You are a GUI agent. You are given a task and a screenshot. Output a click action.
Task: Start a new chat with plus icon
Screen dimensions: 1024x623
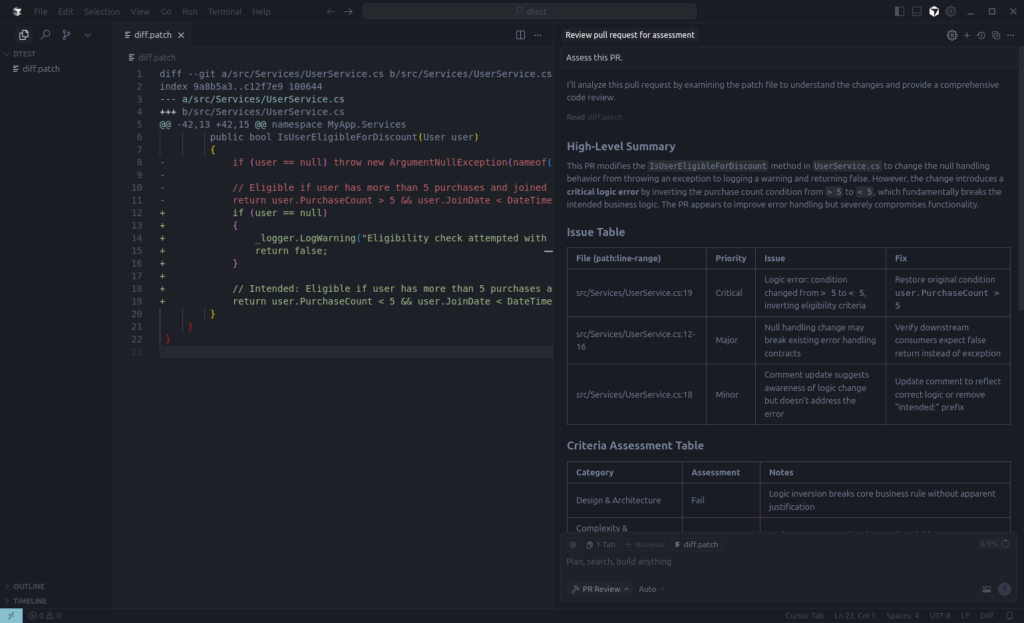pos(966,35)
